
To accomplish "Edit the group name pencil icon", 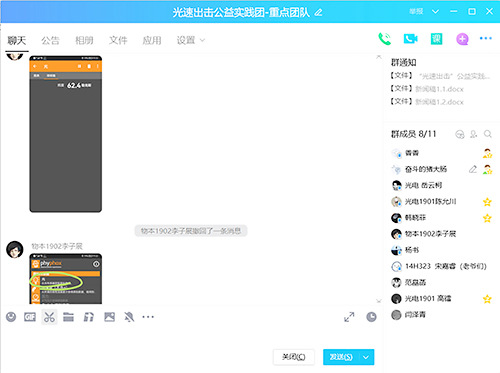I will 318,13.
